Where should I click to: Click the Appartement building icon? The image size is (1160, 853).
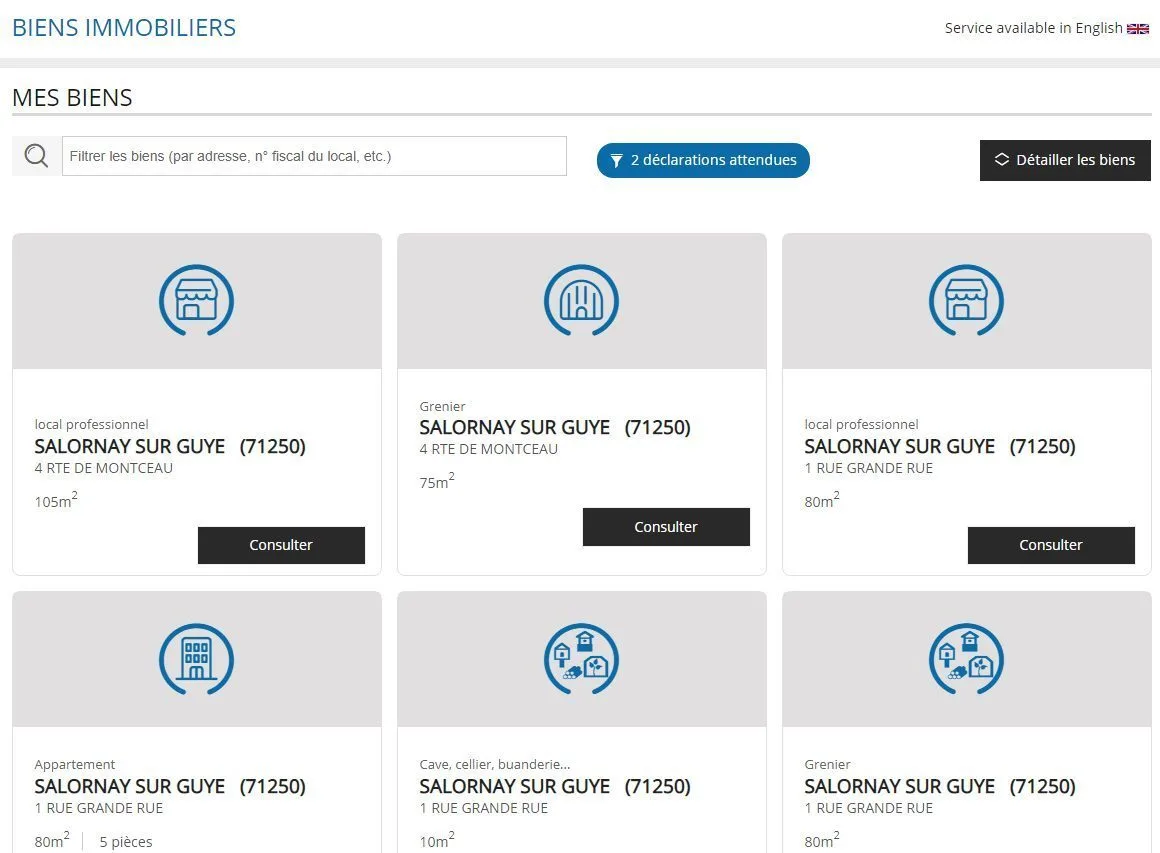click(196, 659)
